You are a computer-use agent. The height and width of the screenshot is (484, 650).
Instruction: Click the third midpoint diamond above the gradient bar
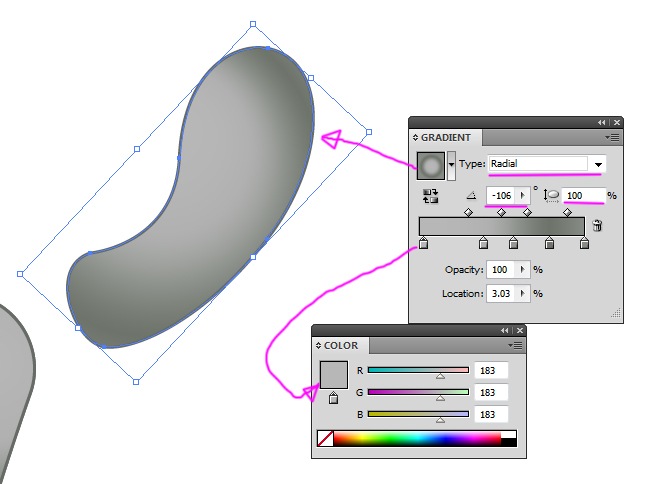click(527, 213)
